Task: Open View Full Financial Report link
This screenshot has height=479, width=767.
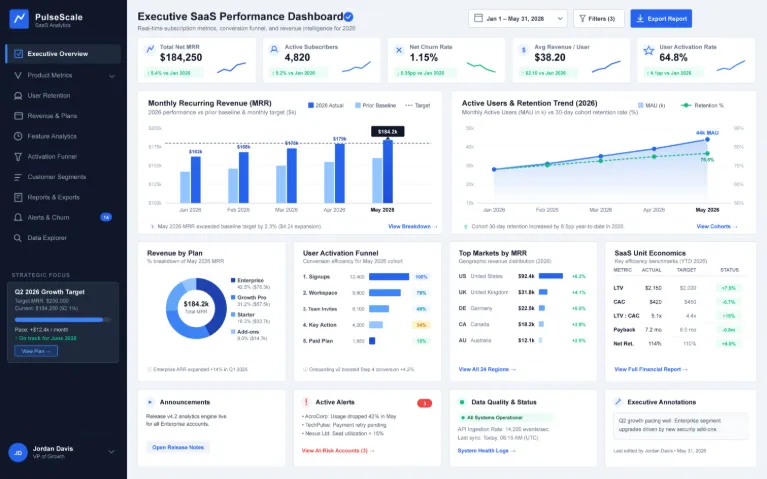Action: (651, 369)
